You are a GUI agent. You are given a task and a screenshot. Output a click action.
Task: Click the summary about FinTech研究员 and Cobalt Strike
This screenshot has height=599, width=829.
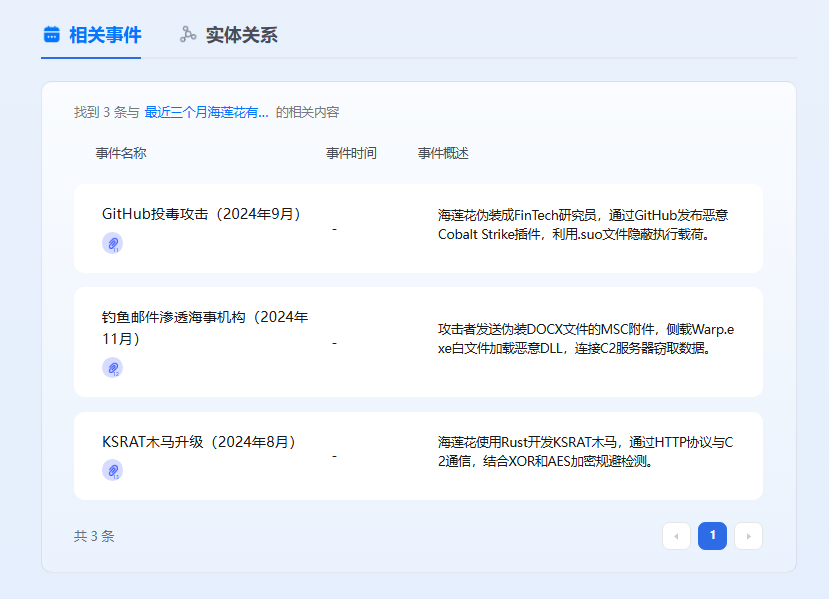[x=583, y=225]
